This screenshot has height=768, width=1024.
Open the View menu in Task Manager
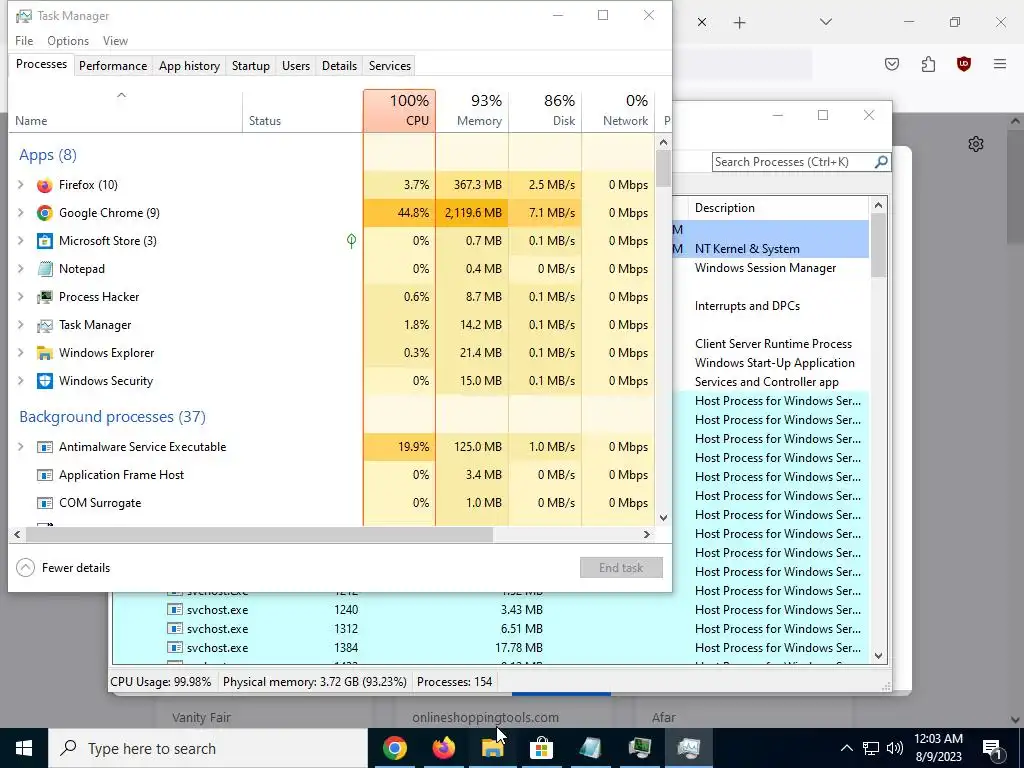(x=115, y=40)
